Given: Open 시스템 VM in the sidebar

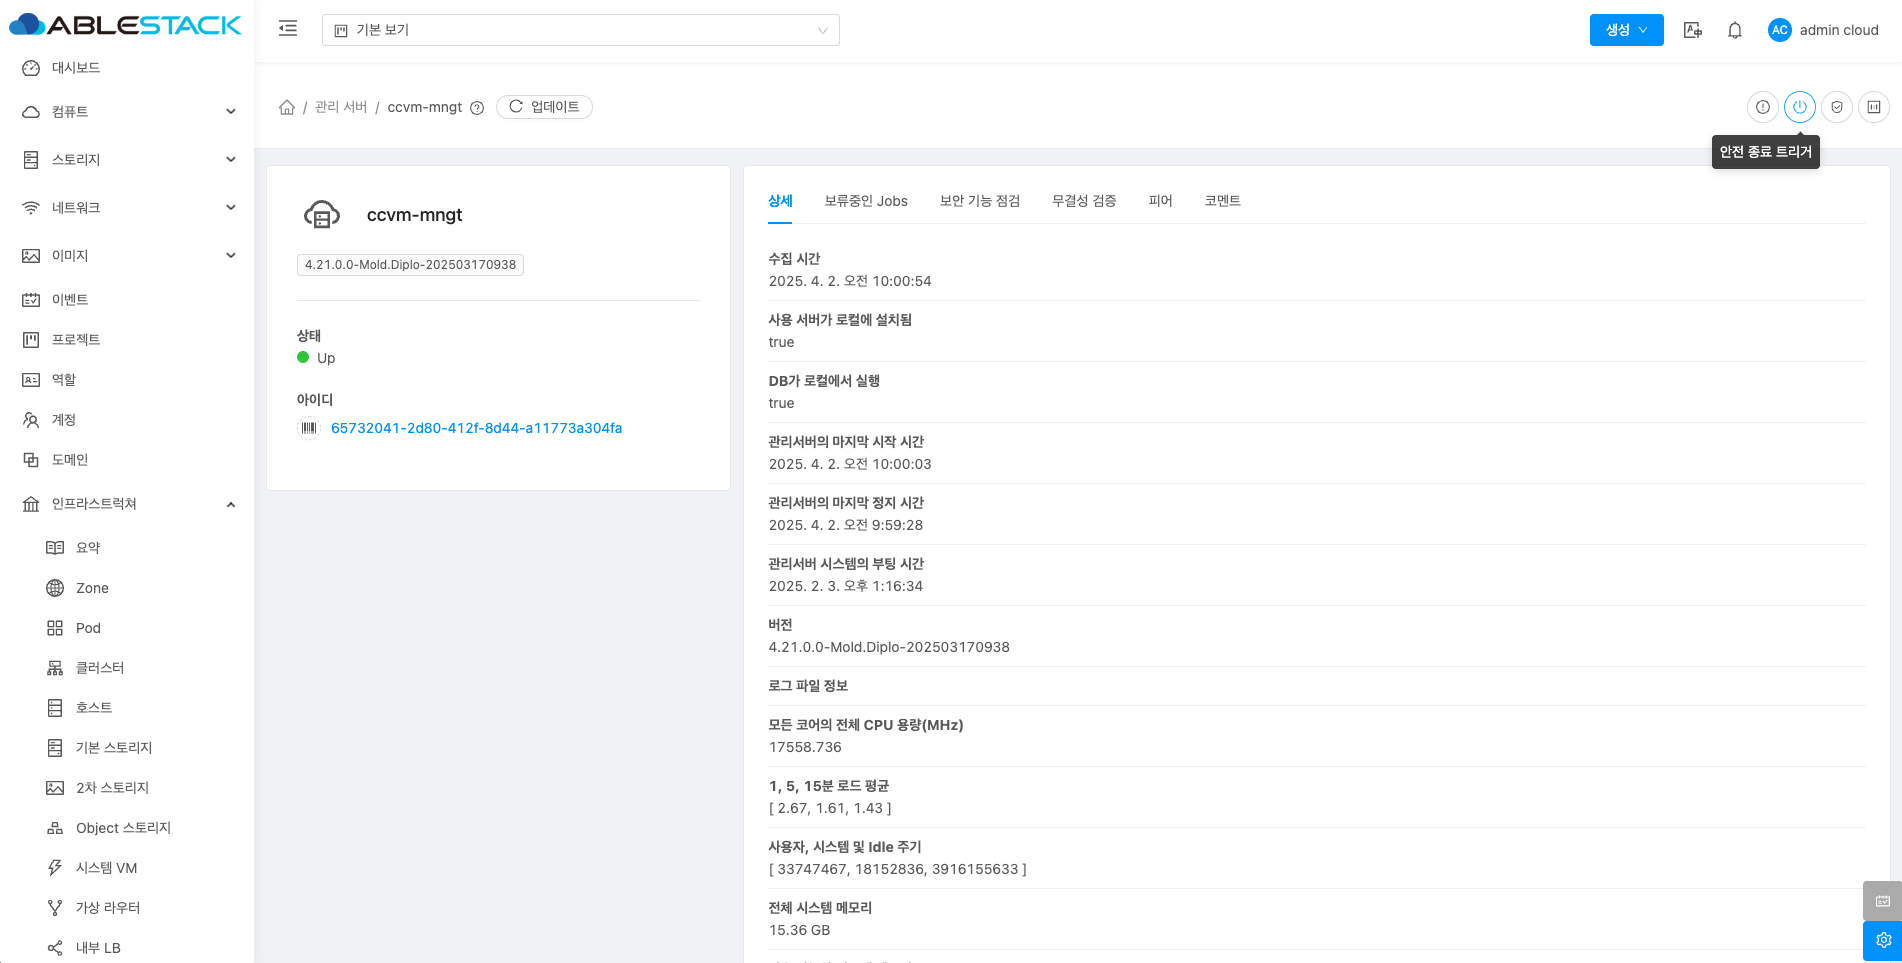Looking at the screenshot, I should click(106, 868).
